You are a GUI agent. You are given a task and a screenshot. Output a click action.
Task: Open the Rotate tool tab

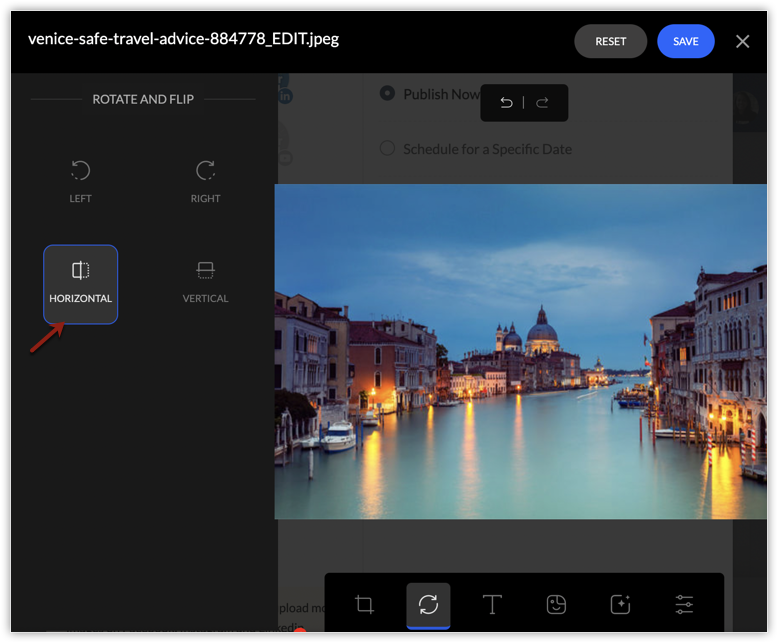[x=428, y=604]
